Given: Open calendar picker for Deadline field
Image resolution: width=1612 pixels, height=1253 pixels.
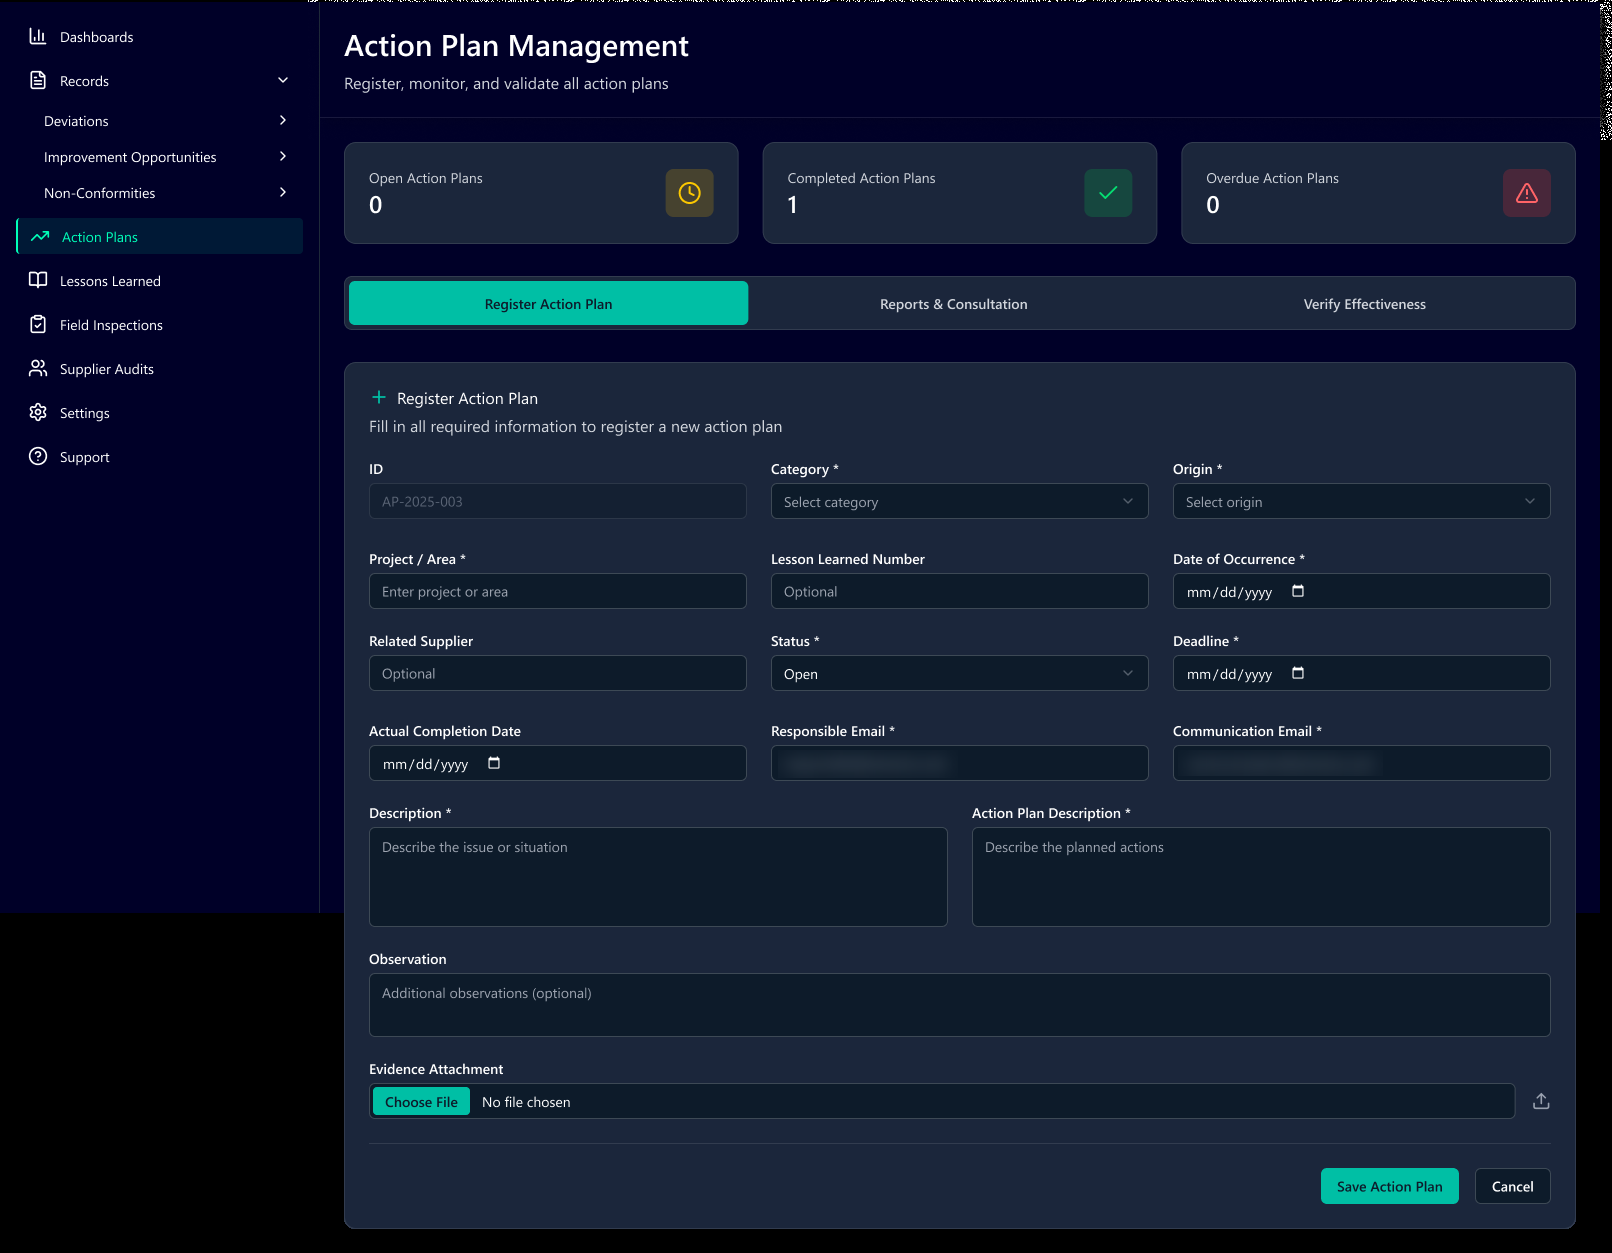Looking at the screenshot, I should click(x=1298, y=673).
